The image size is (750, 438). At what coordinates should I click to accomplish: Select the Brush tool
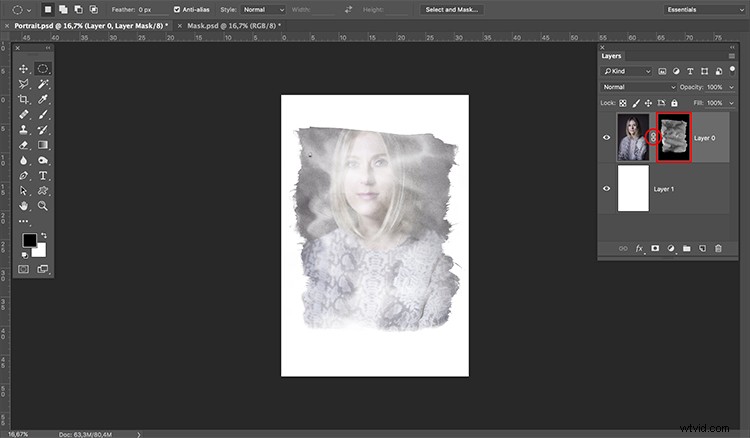pos(43,114)
